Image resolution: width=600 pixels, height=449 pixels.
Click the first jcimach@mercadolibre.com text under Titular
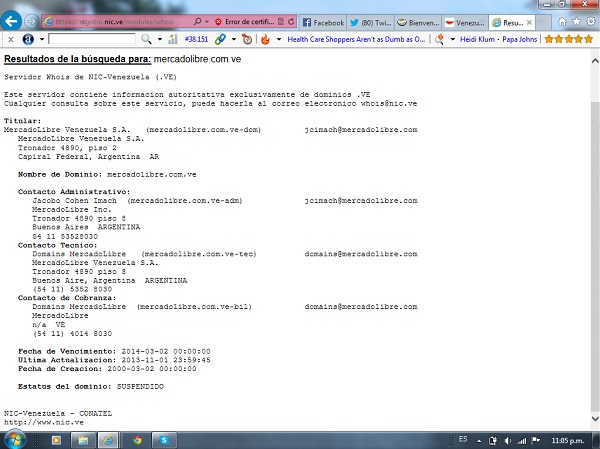[361, 130]
